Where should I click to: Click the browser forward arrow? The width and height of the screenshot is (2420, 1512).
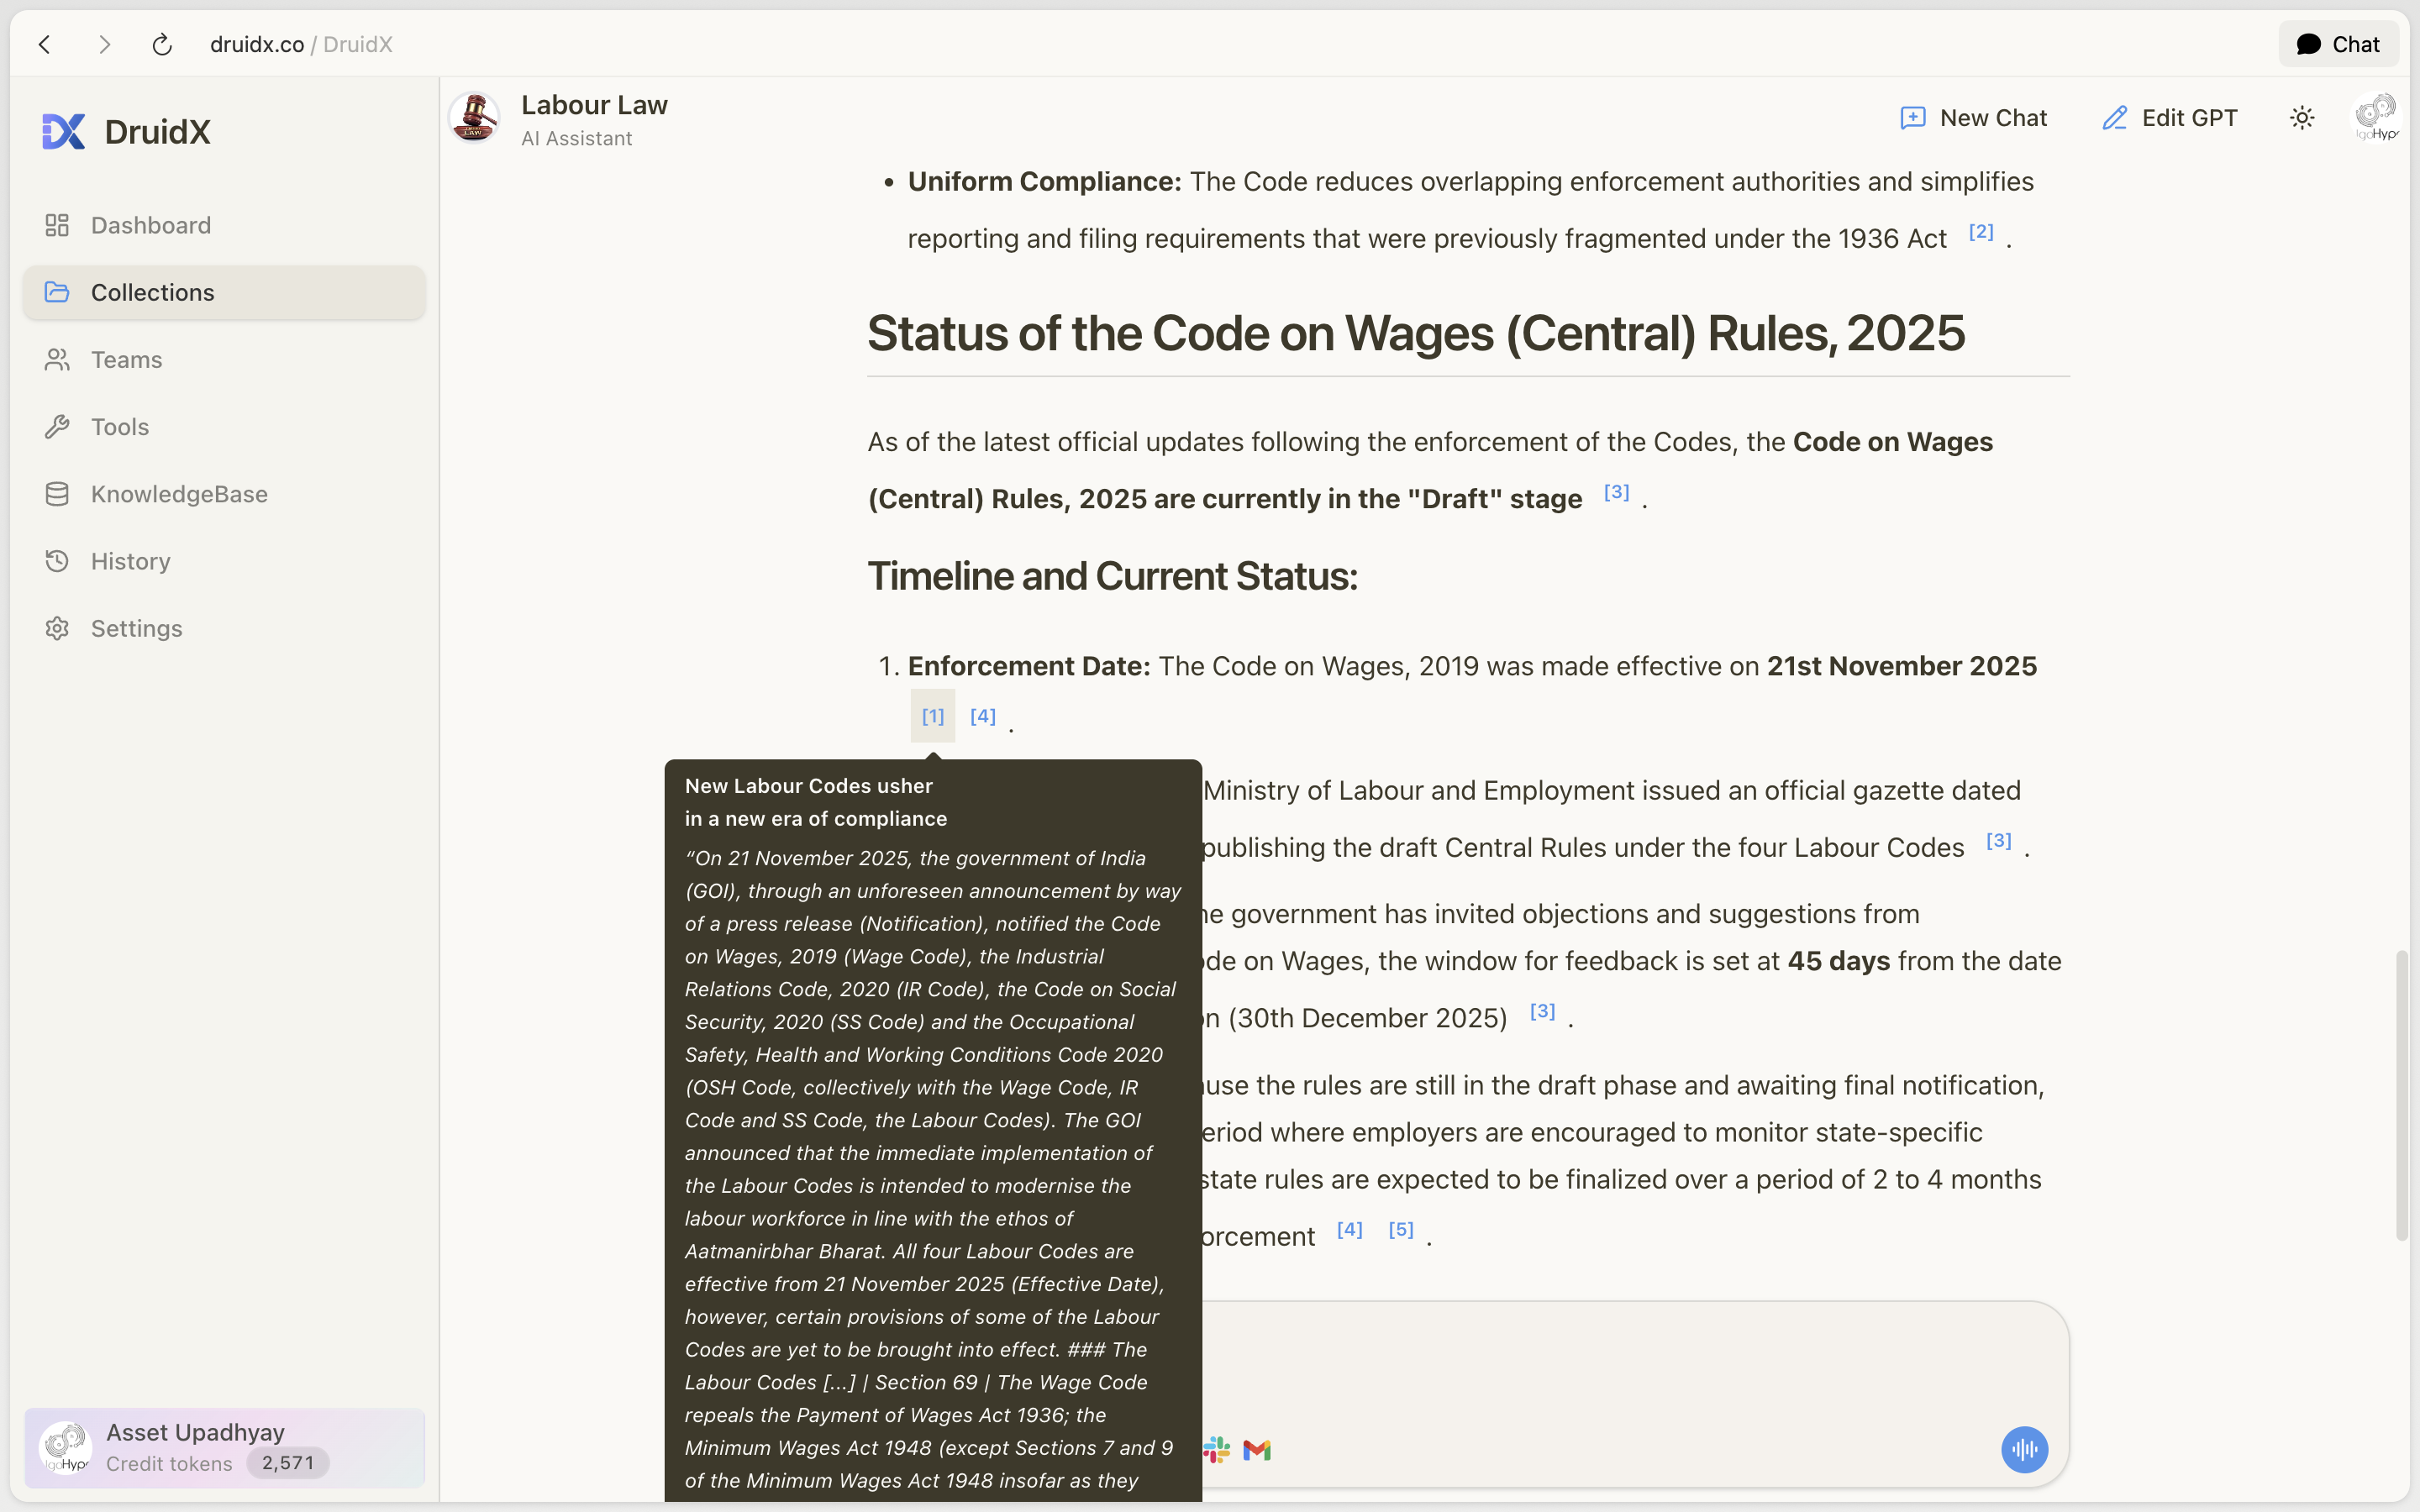104,44
